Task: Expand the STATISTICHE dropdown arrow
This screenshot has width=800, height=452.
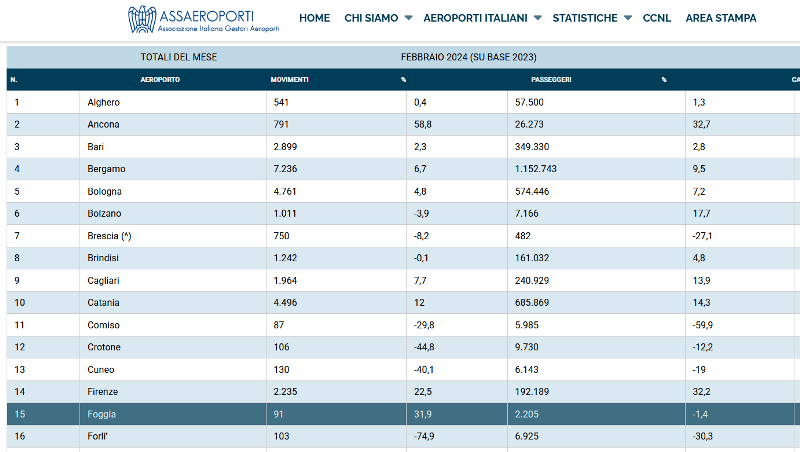Action: click(628, 18)
